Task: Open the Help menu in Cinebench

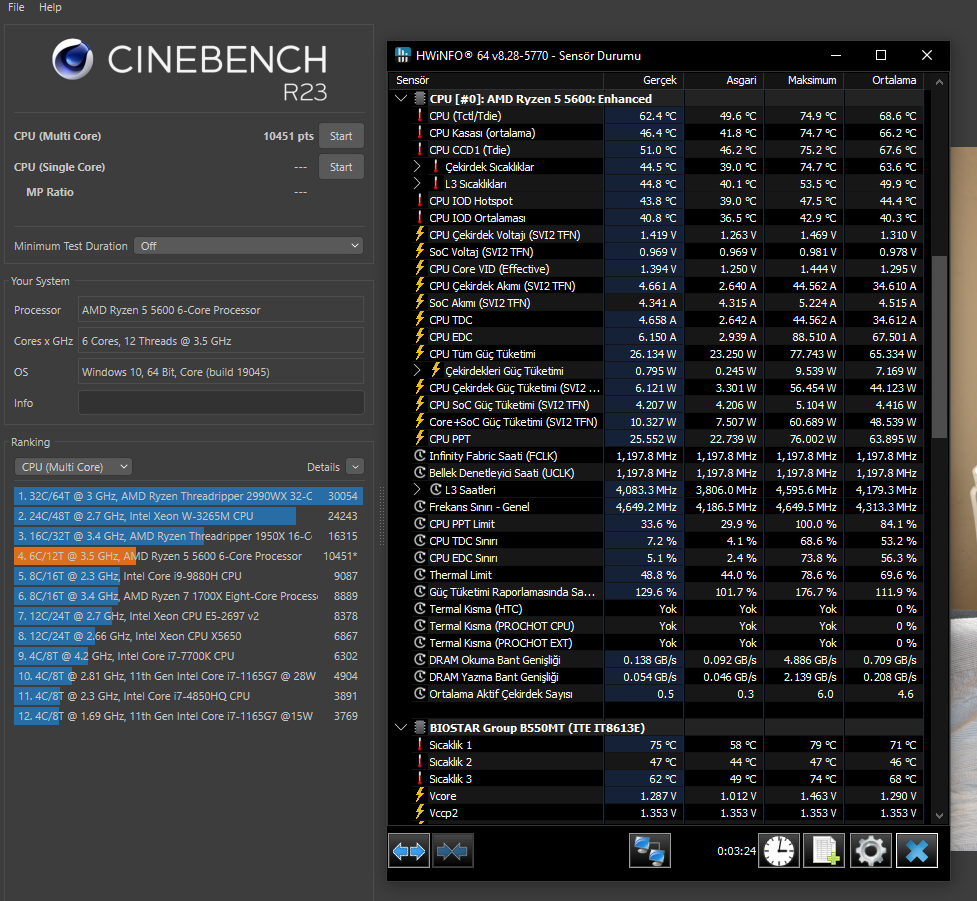Action: [x=50, y=7]
